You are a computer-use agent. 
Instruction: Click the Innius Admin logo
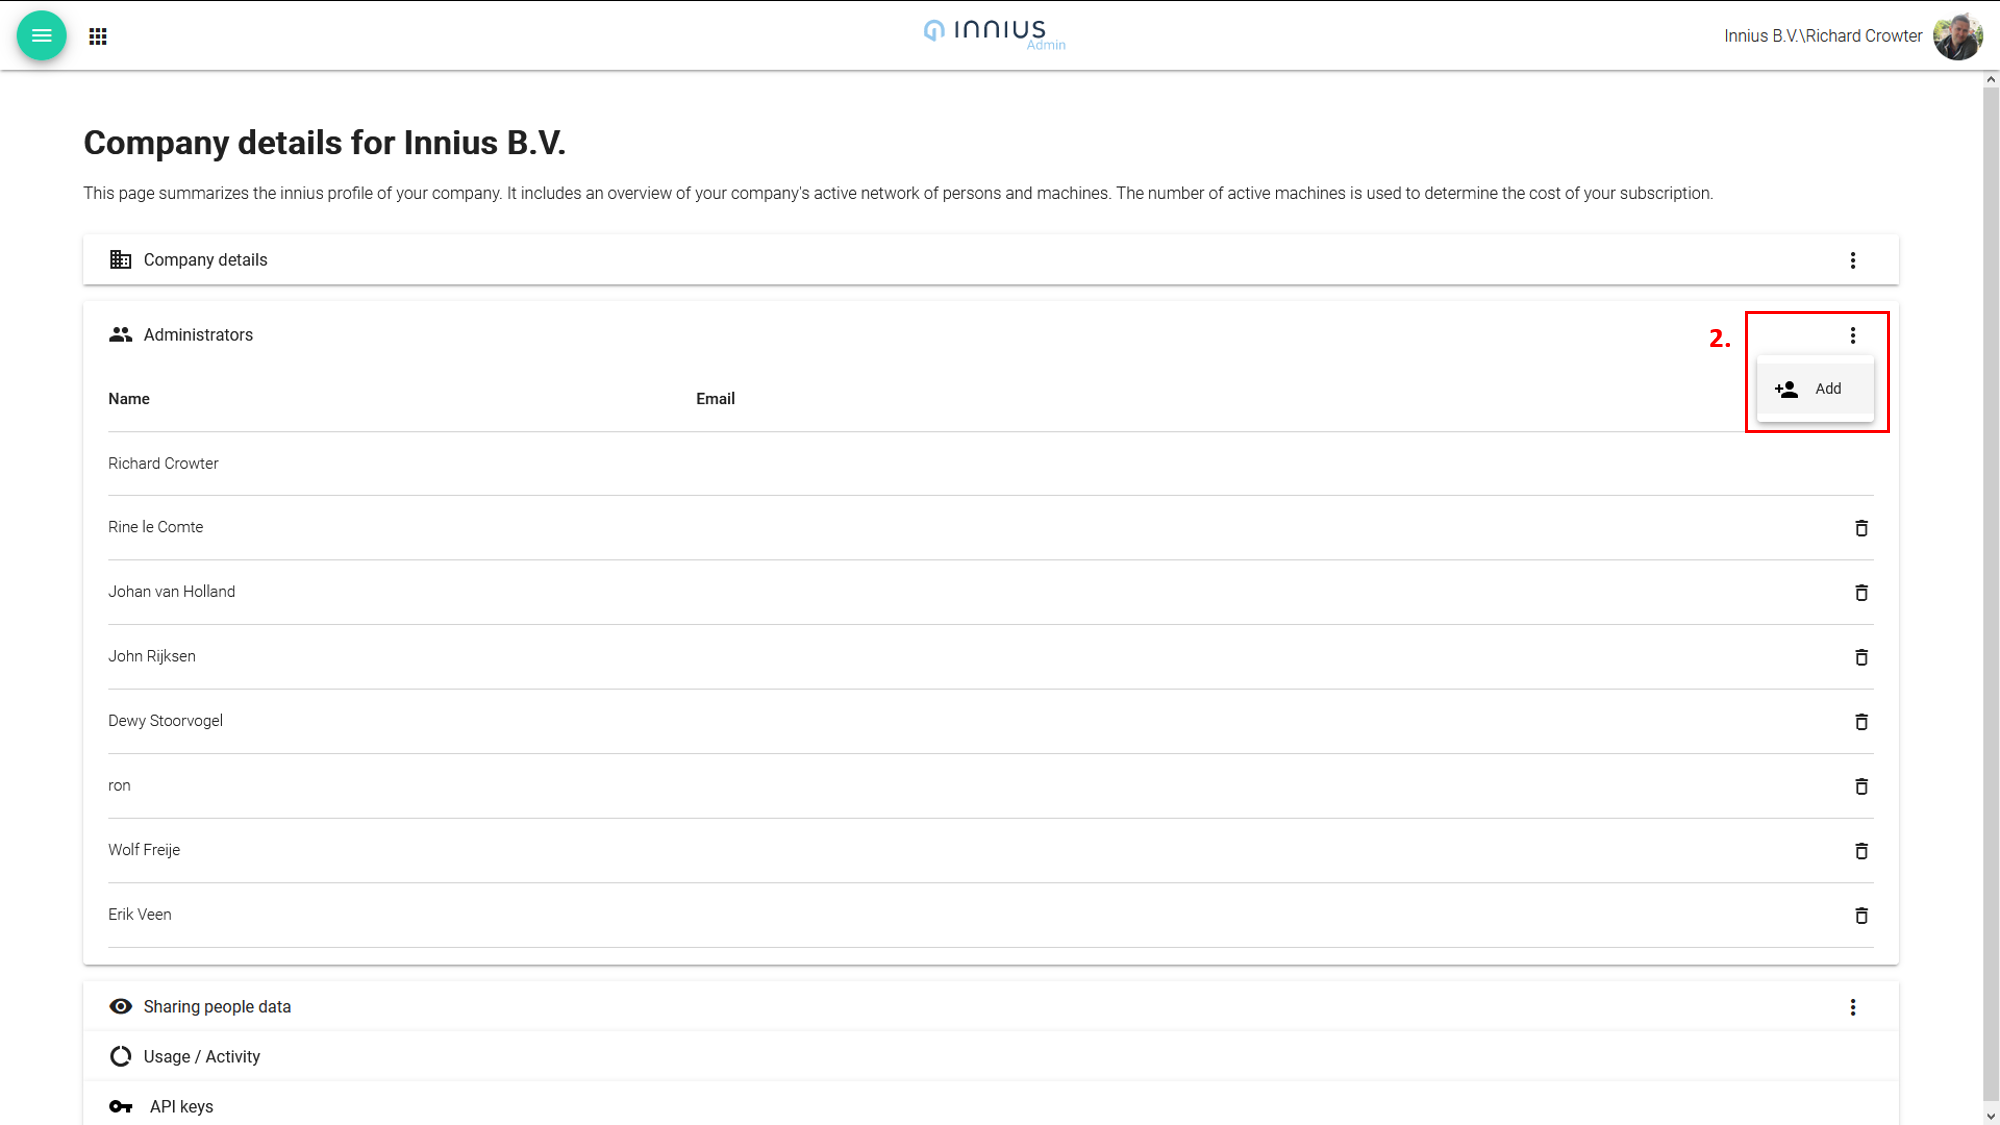pos(994,34)
